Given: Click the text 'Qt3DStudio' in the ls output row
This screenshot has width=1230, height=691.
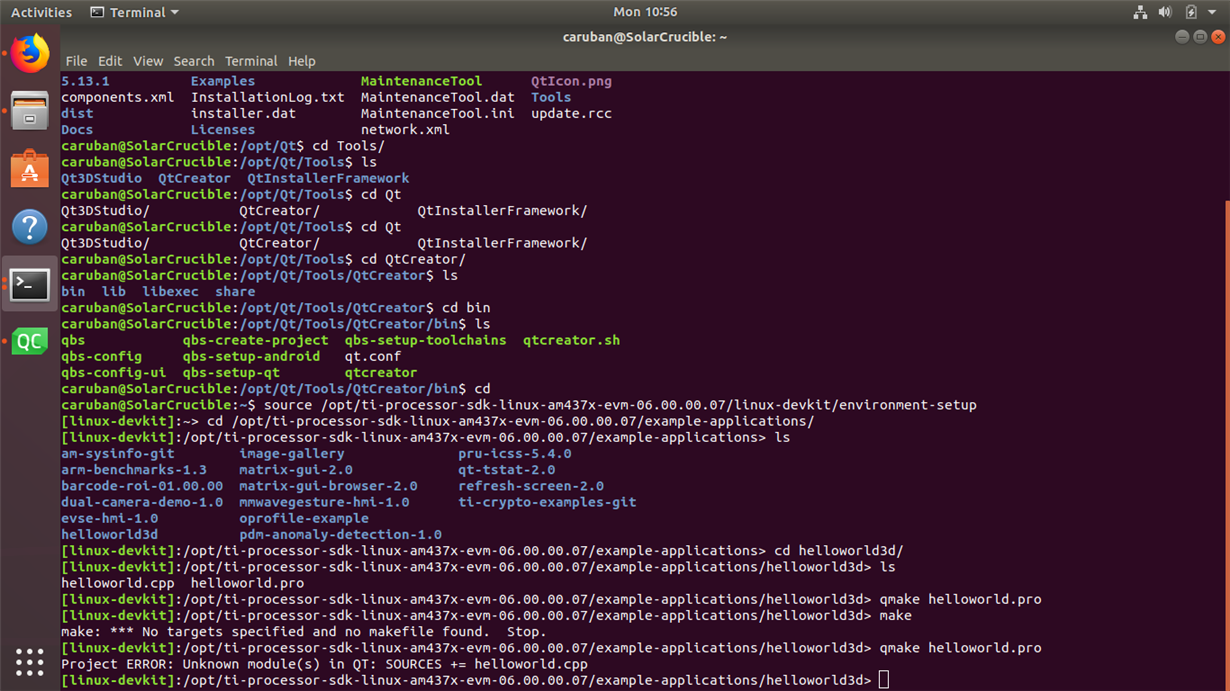Looking at the screenshot, I should [x=102, y=178].
